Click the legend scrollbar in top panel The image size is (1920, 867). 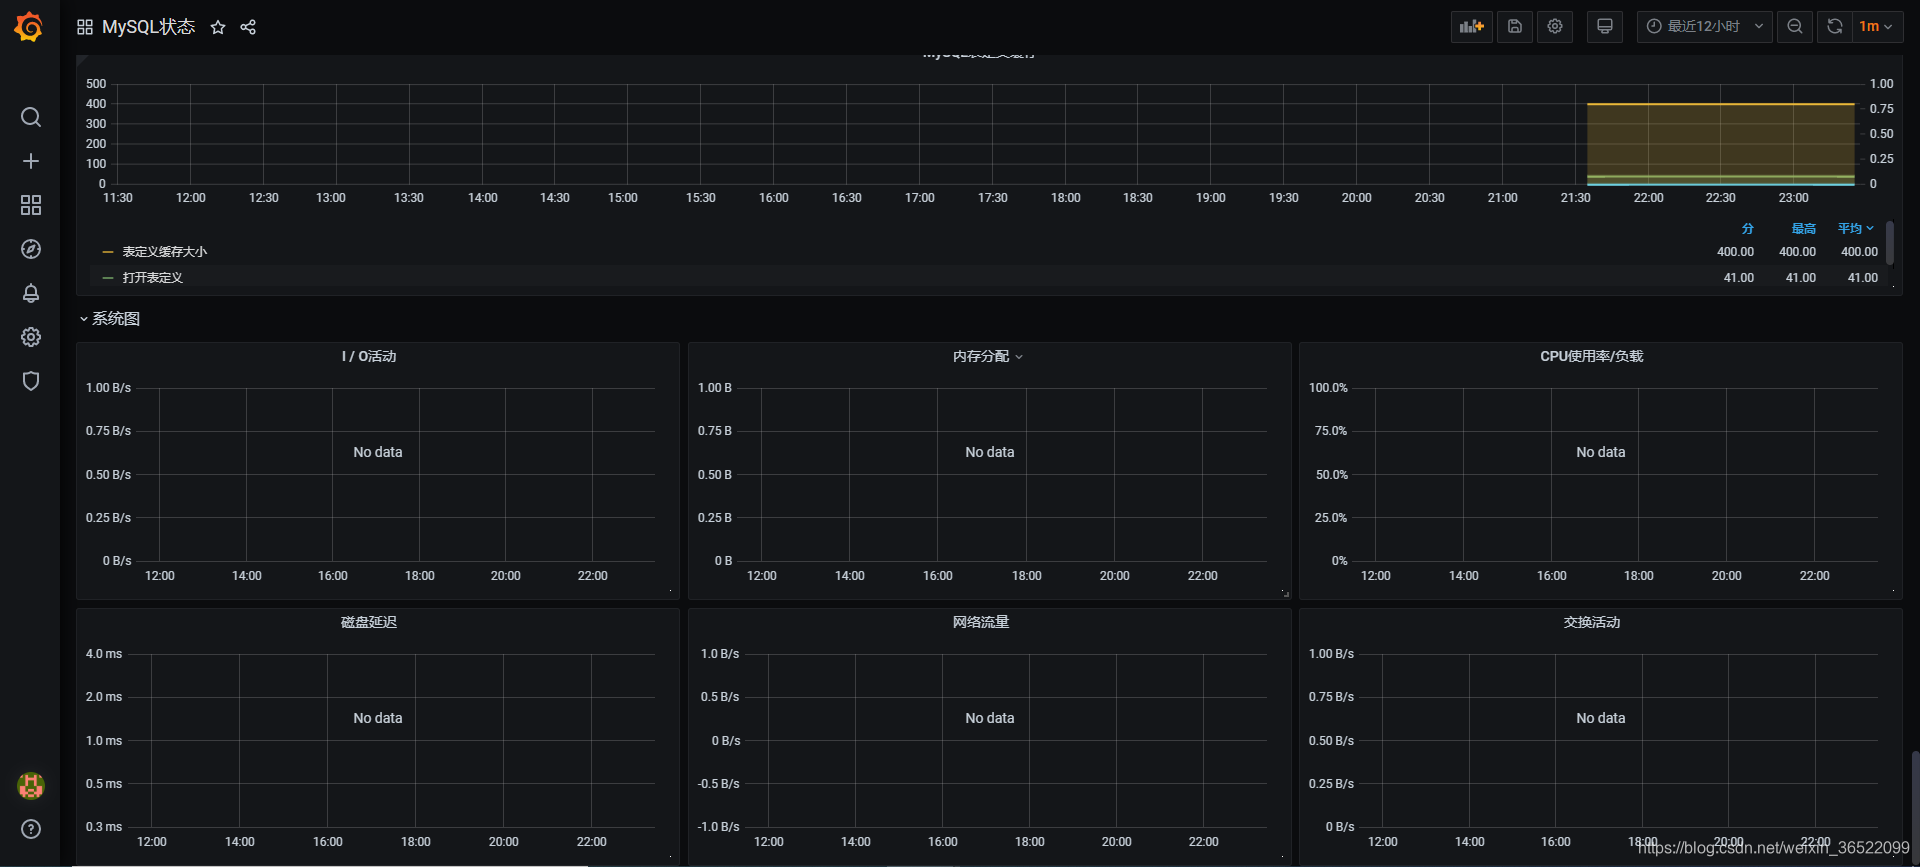[1889, 243]
